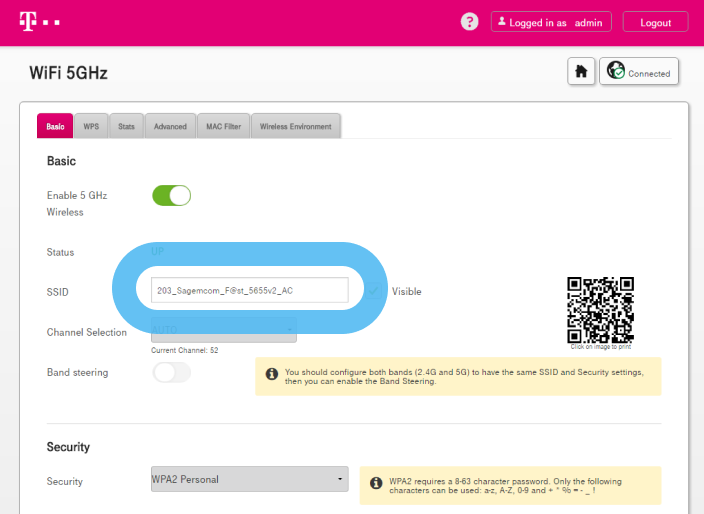Go to the MAC Filter tab

[x=223, y=127]
